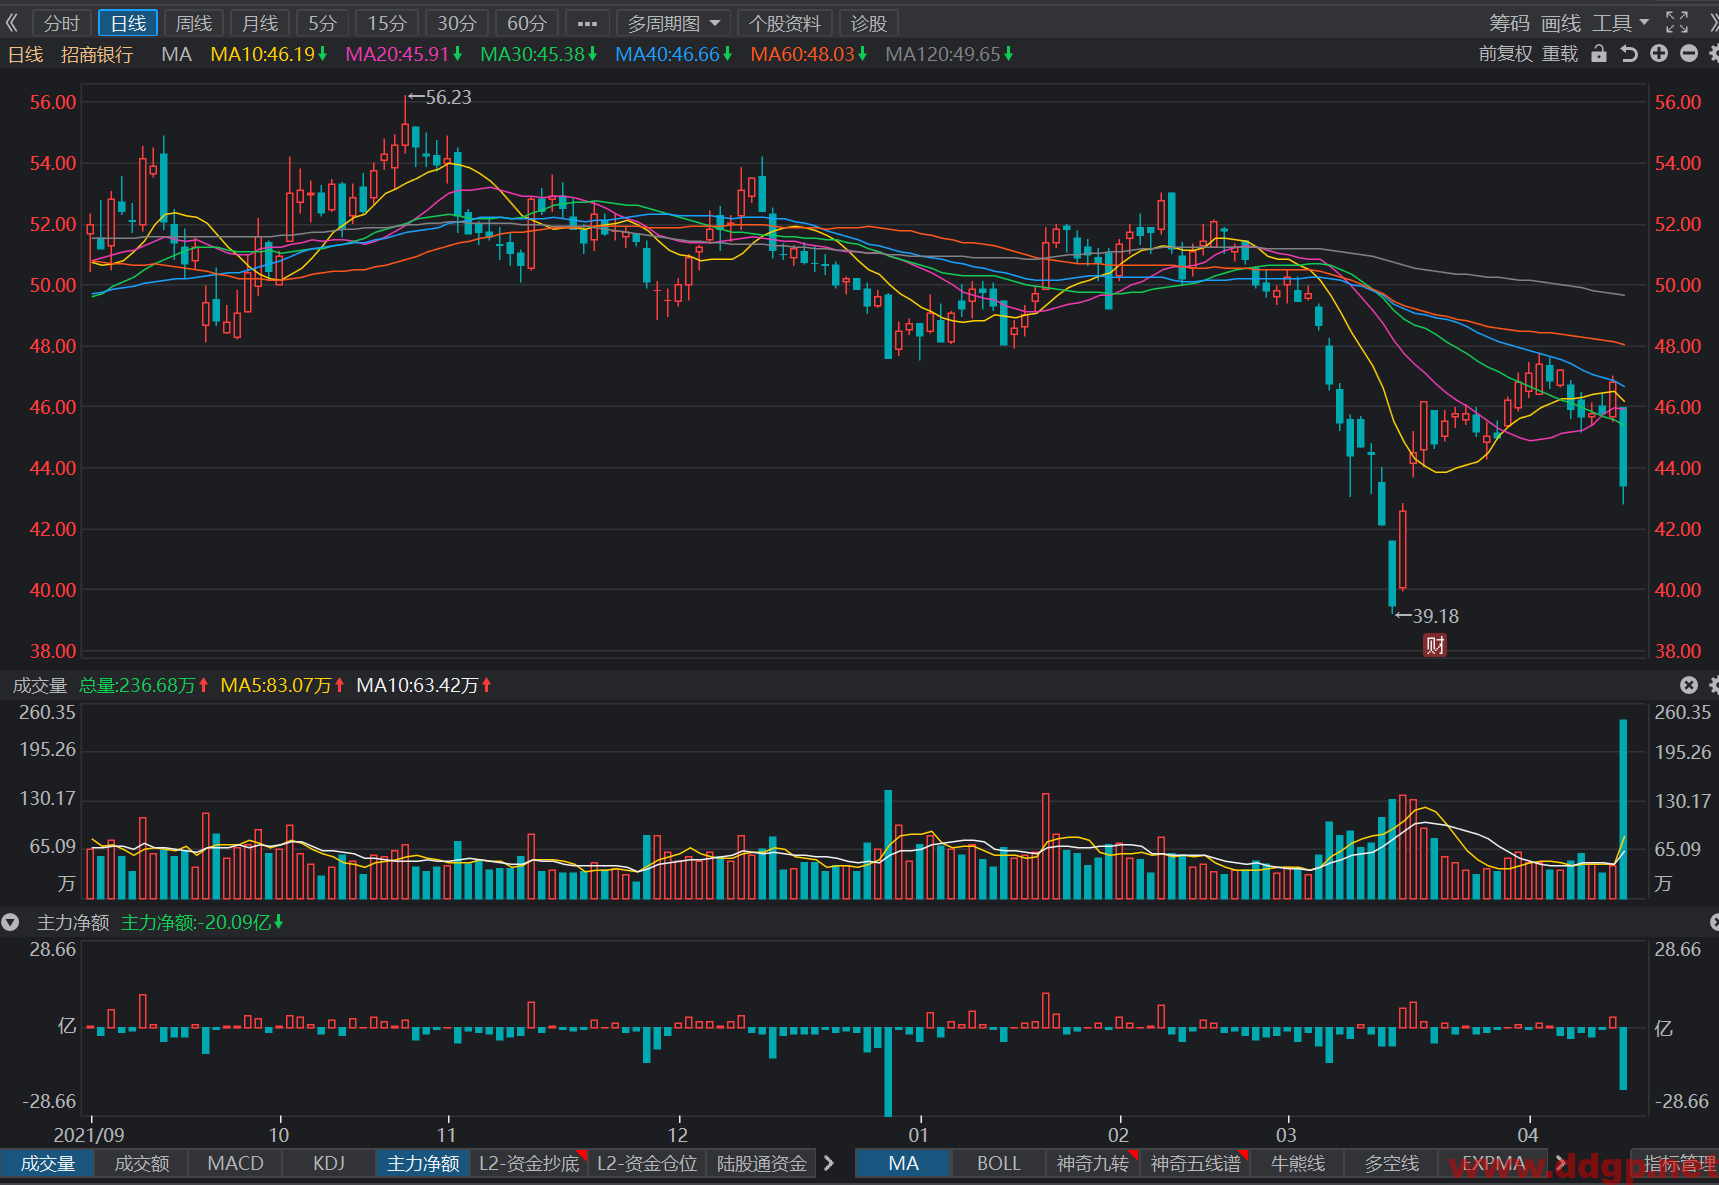Click the 诊股 button
Viewport: 1719px width, 1185px height.
click(x=869, y=23)
